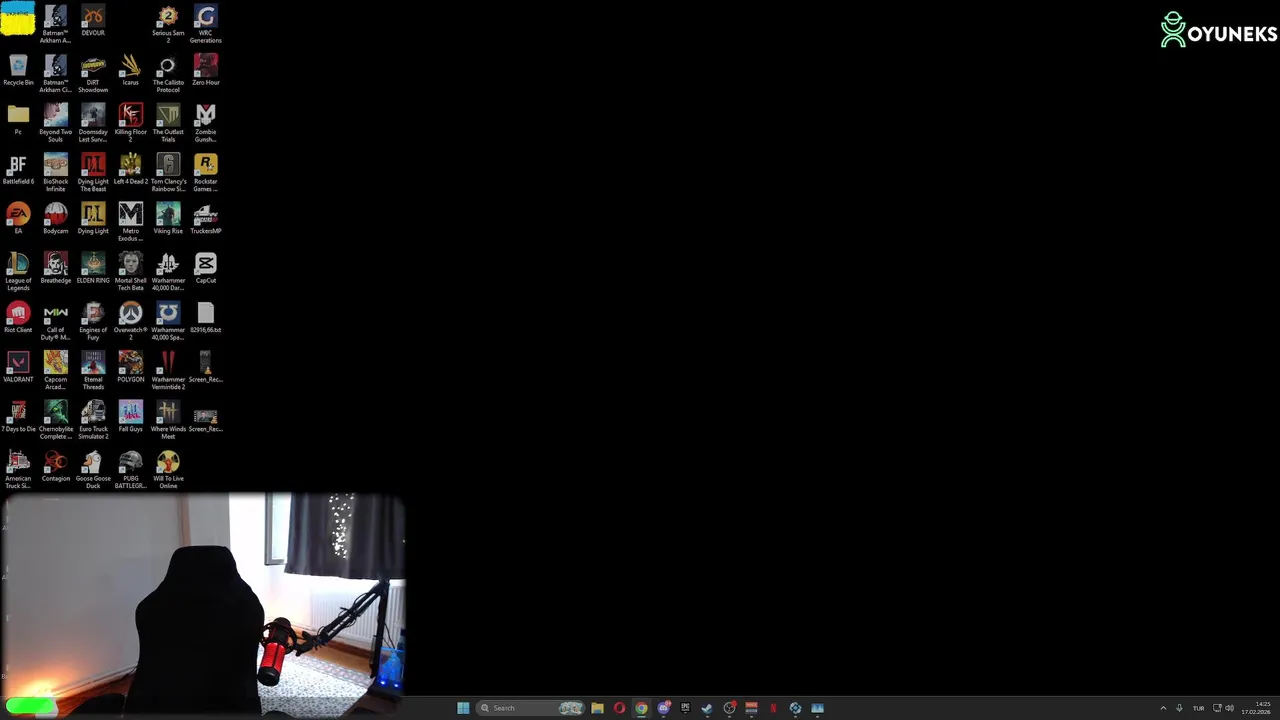The image size is (1280, 720).
Task: Open the WRC Generations shortcut
Action: click(x=205, y=24)
